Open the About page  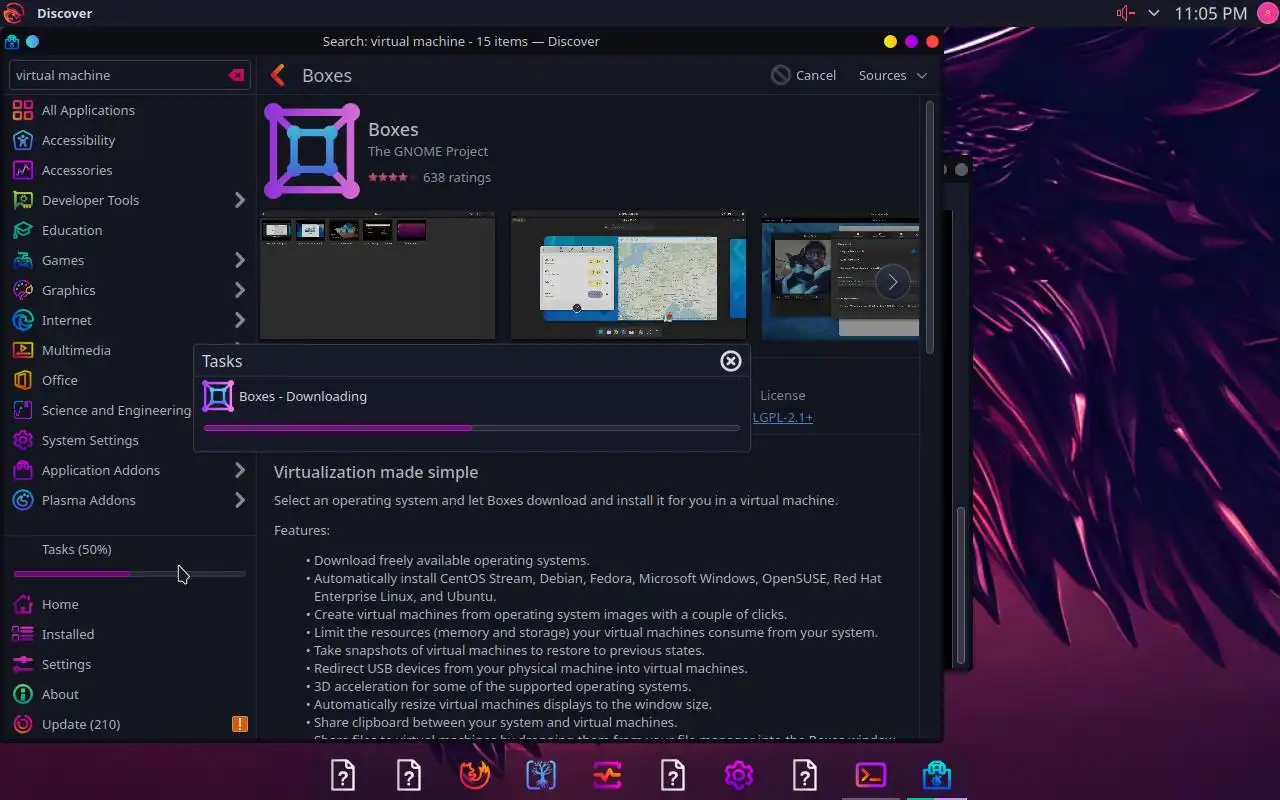click(x=130, y=694)
